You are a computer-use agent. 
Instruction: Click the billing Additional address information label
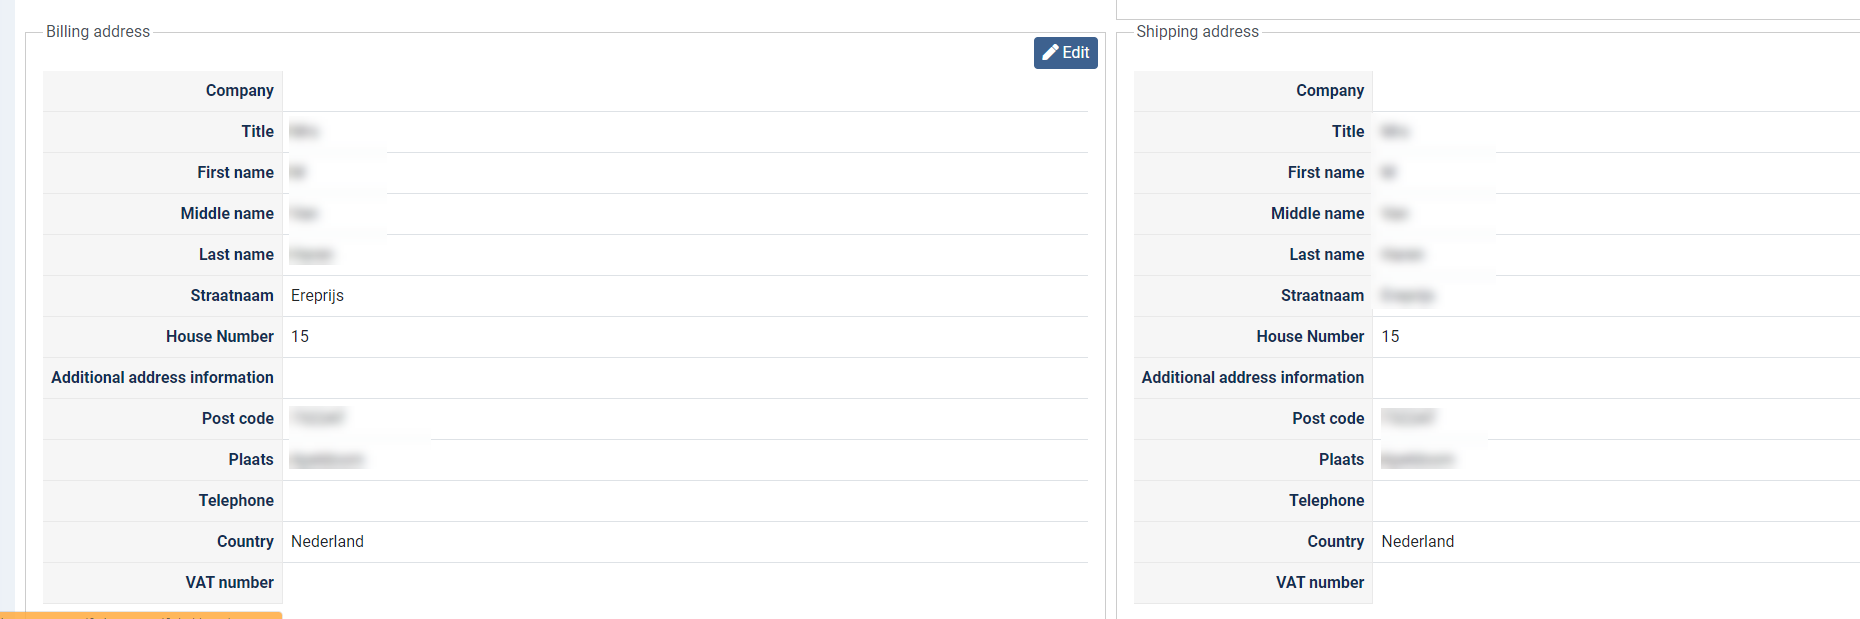[x=162, y=378]
